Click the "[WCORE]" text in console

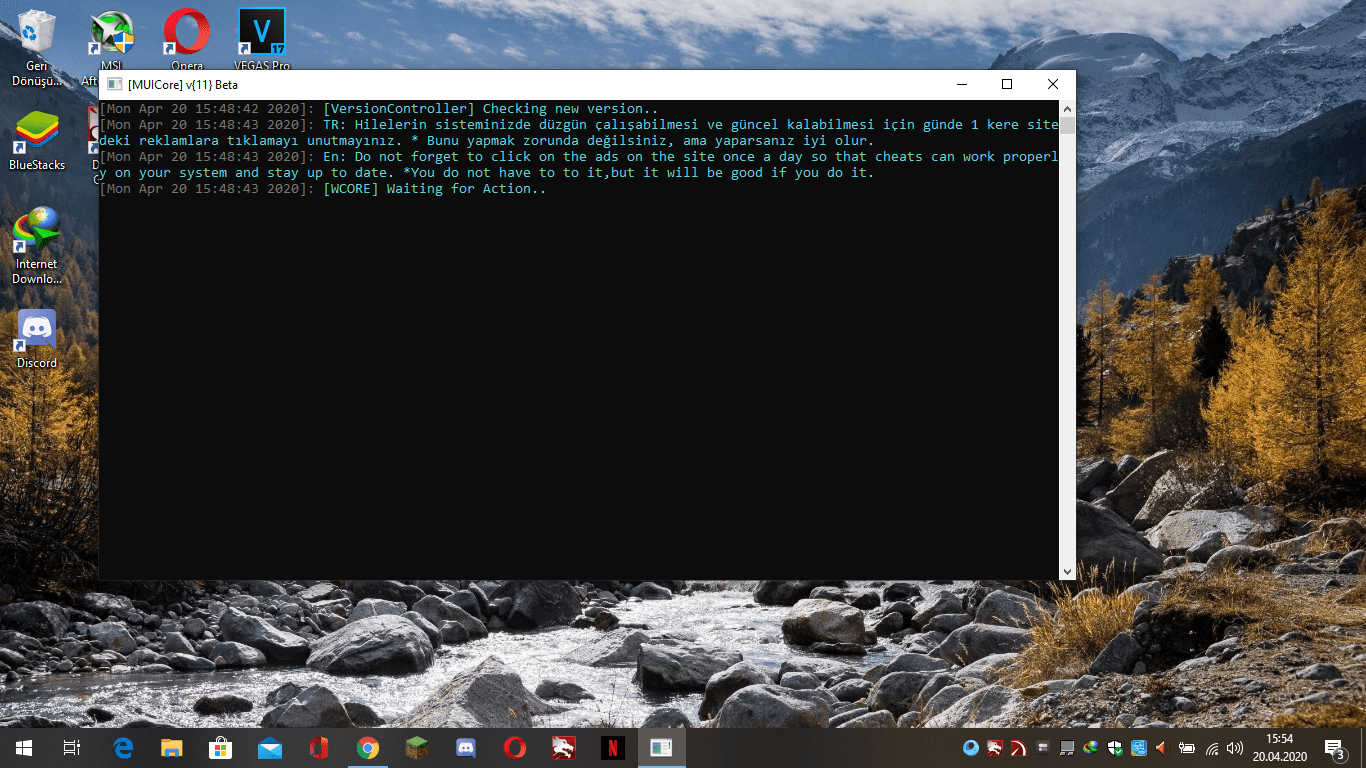click(x=351, y=189)
